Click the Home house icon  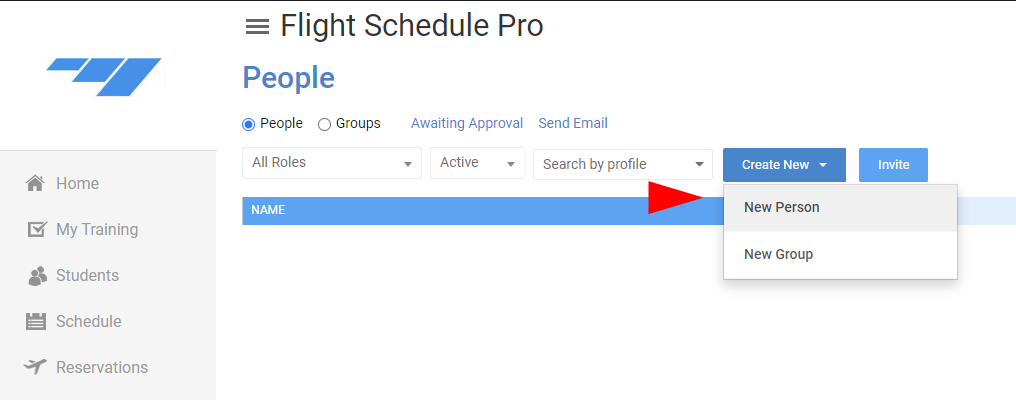point(35,183)
